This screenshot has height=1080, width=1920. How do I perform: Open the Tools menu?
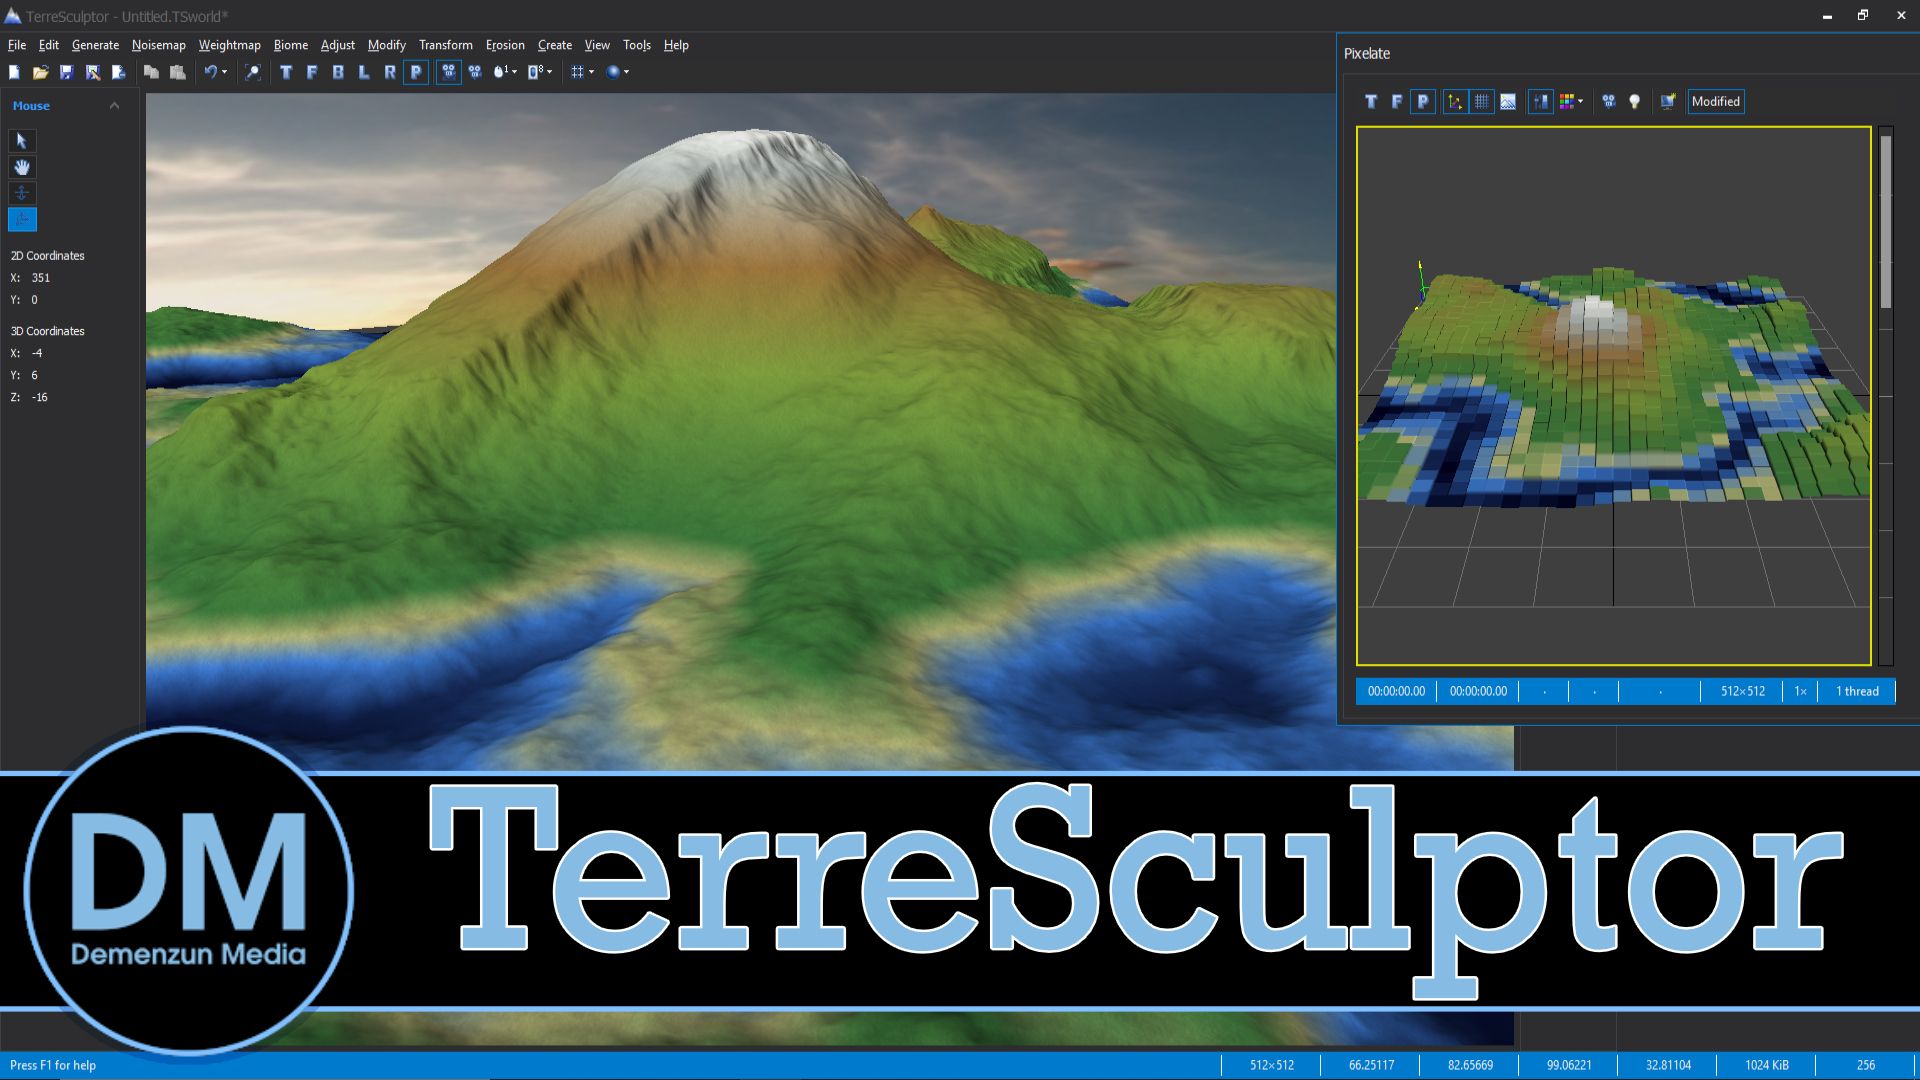pos(637,45)
